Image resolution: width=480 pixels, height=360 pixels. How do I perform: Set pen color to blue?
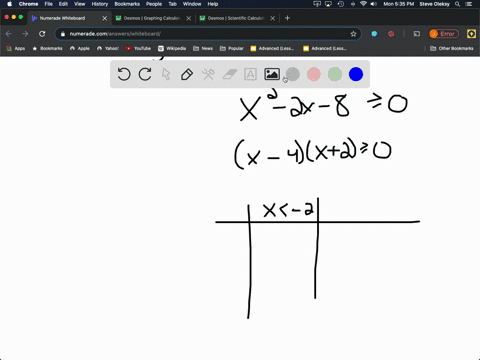click(356, 74)
